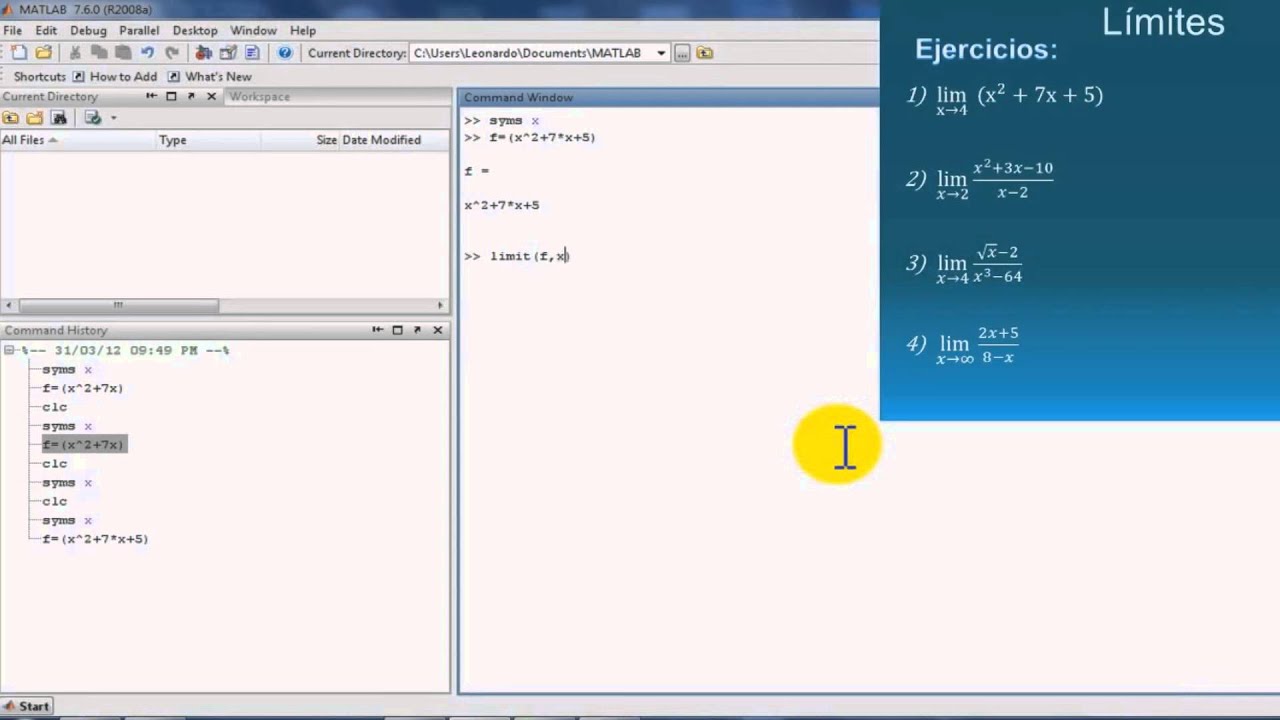Click the Command History panel title
This screenshot has width=1280, height=720.
56,330
